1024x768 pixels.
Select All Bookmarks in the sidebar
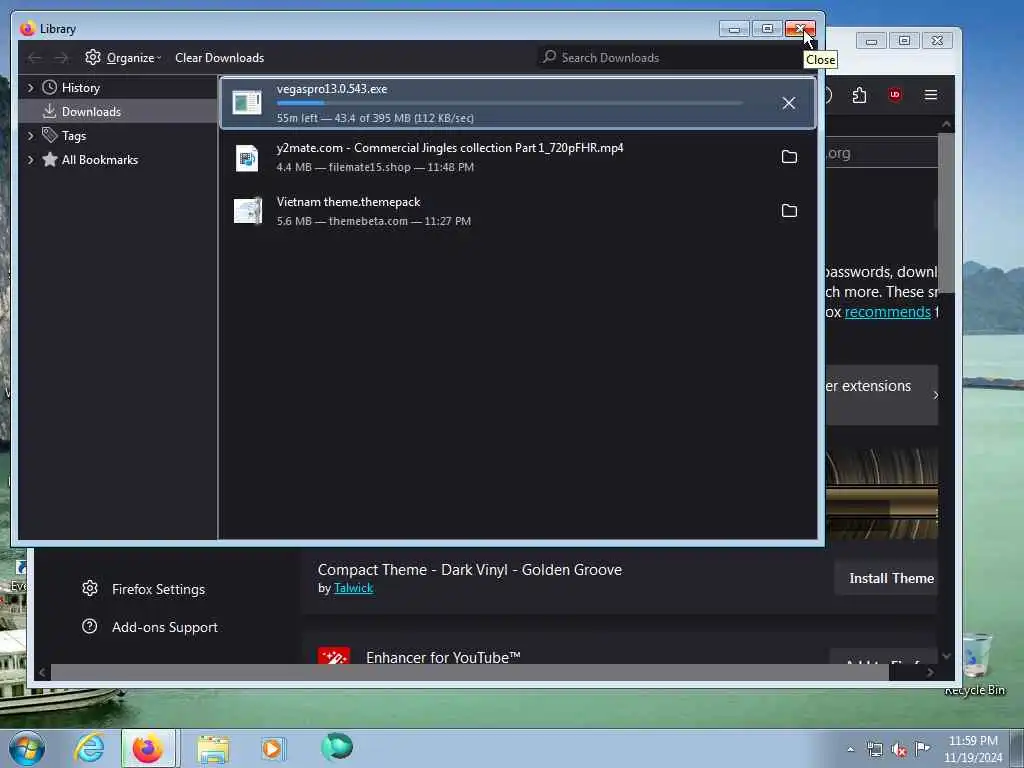[x=99, y=160]
